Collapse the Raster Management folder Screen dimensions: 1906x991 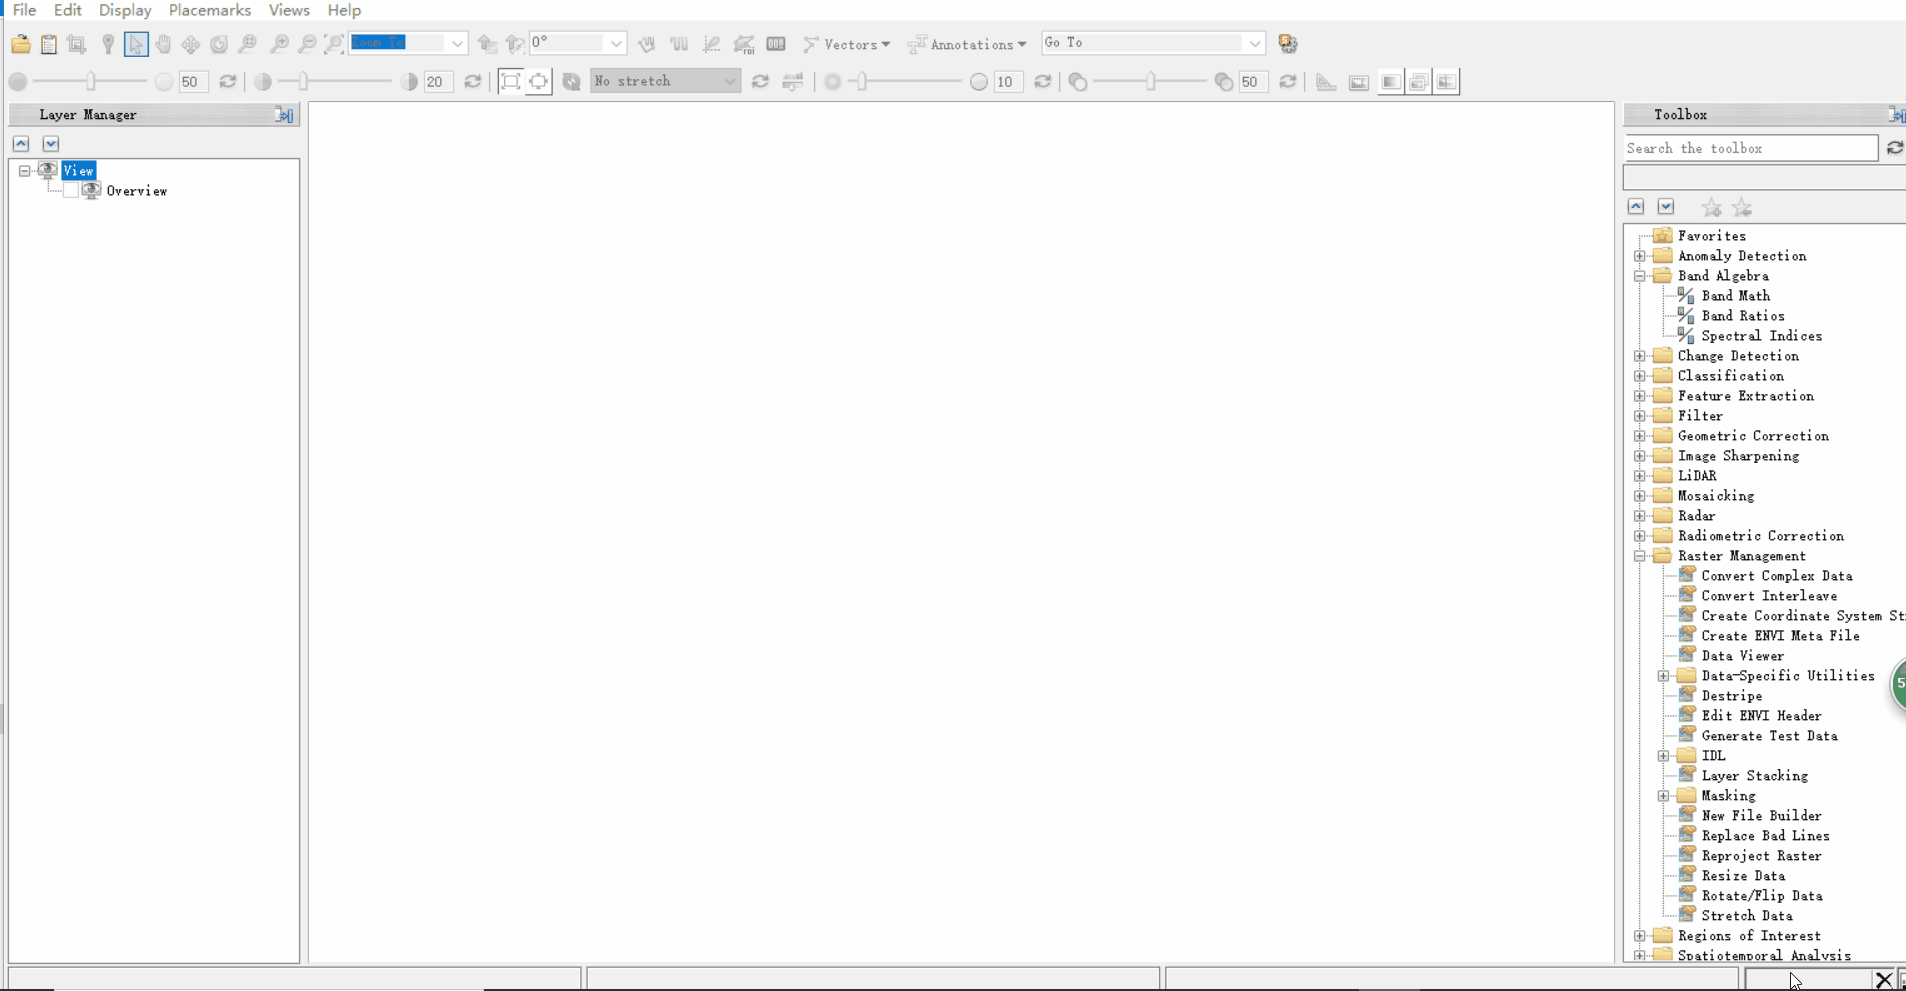(x=1640, y=556)
